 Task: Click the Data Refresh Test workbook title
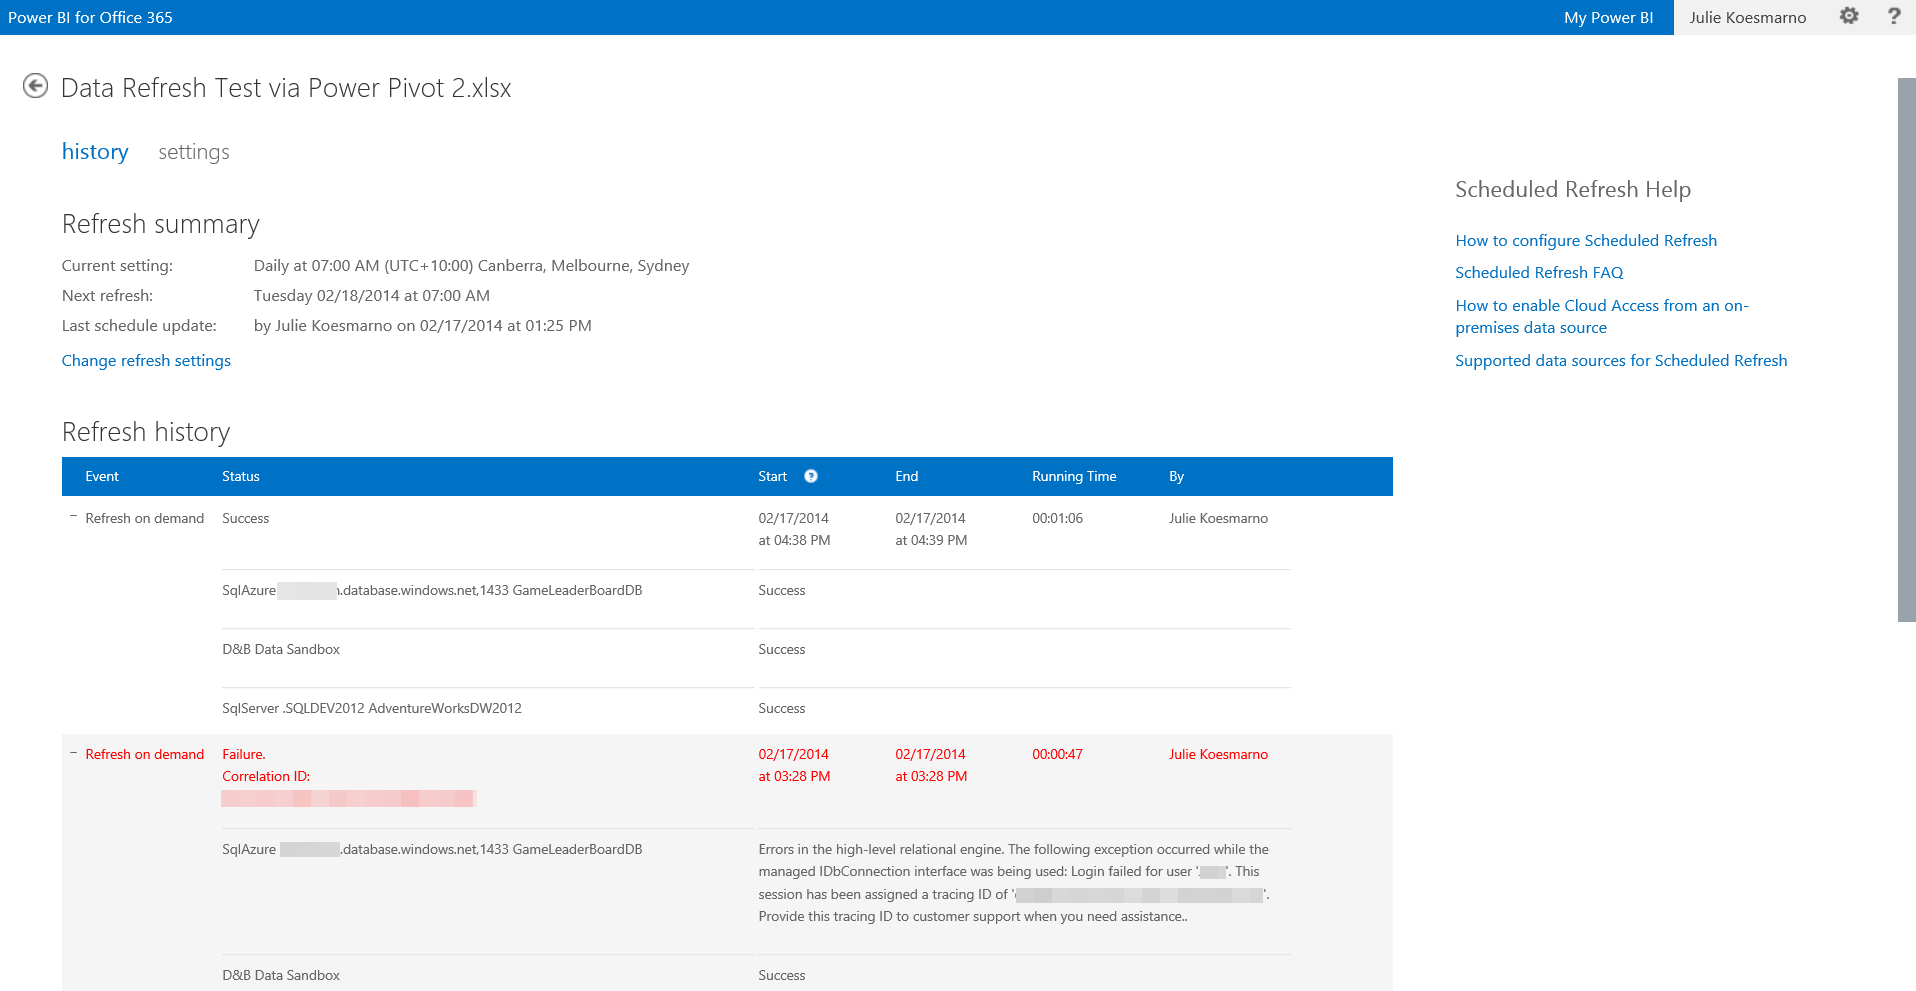(286, 88)
